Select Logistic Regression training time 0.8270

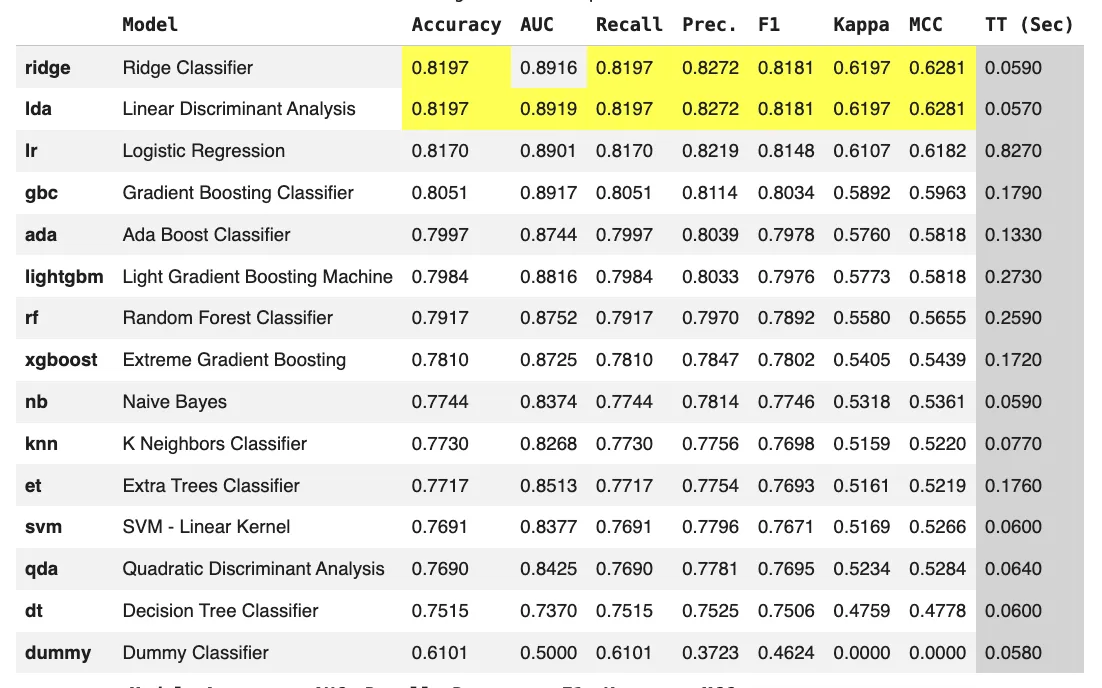(1013, 151)
